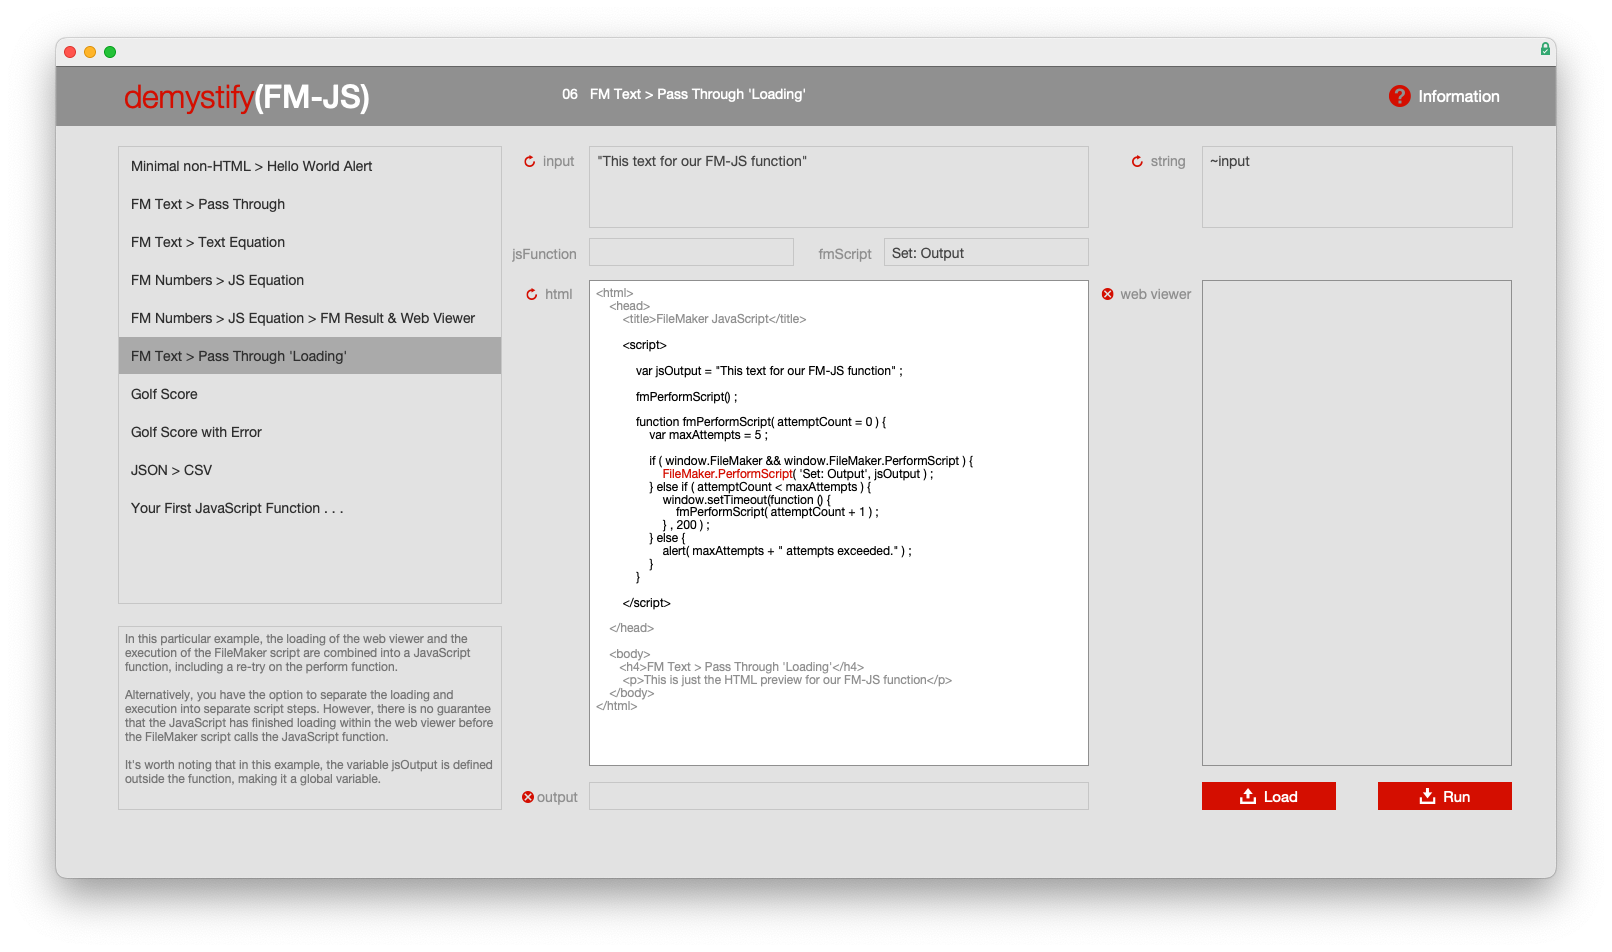Screen dimensions: 1612x952
Task: Click the red Information question mark icon
Action: [x=1399, y=96]
